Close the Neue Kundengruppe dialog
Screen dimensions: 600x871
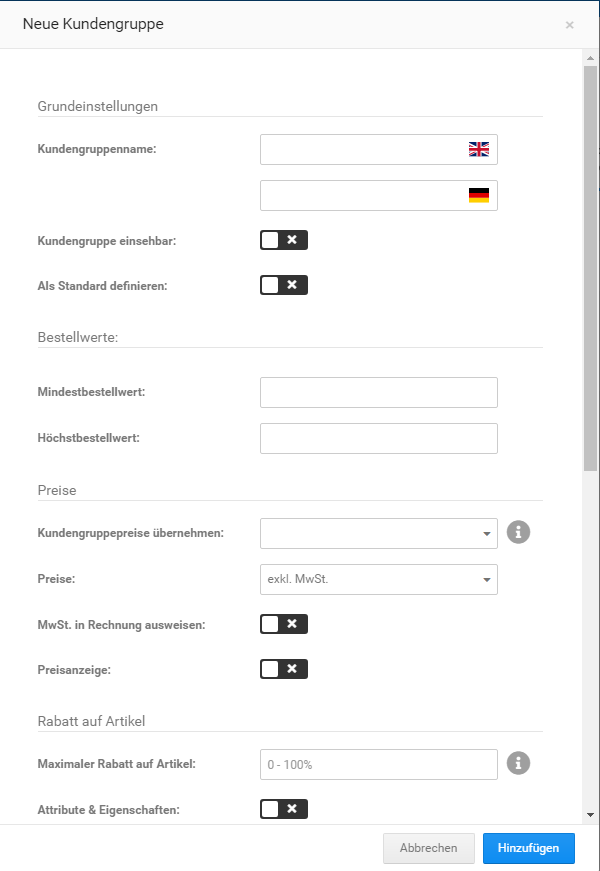coord(569,24)
